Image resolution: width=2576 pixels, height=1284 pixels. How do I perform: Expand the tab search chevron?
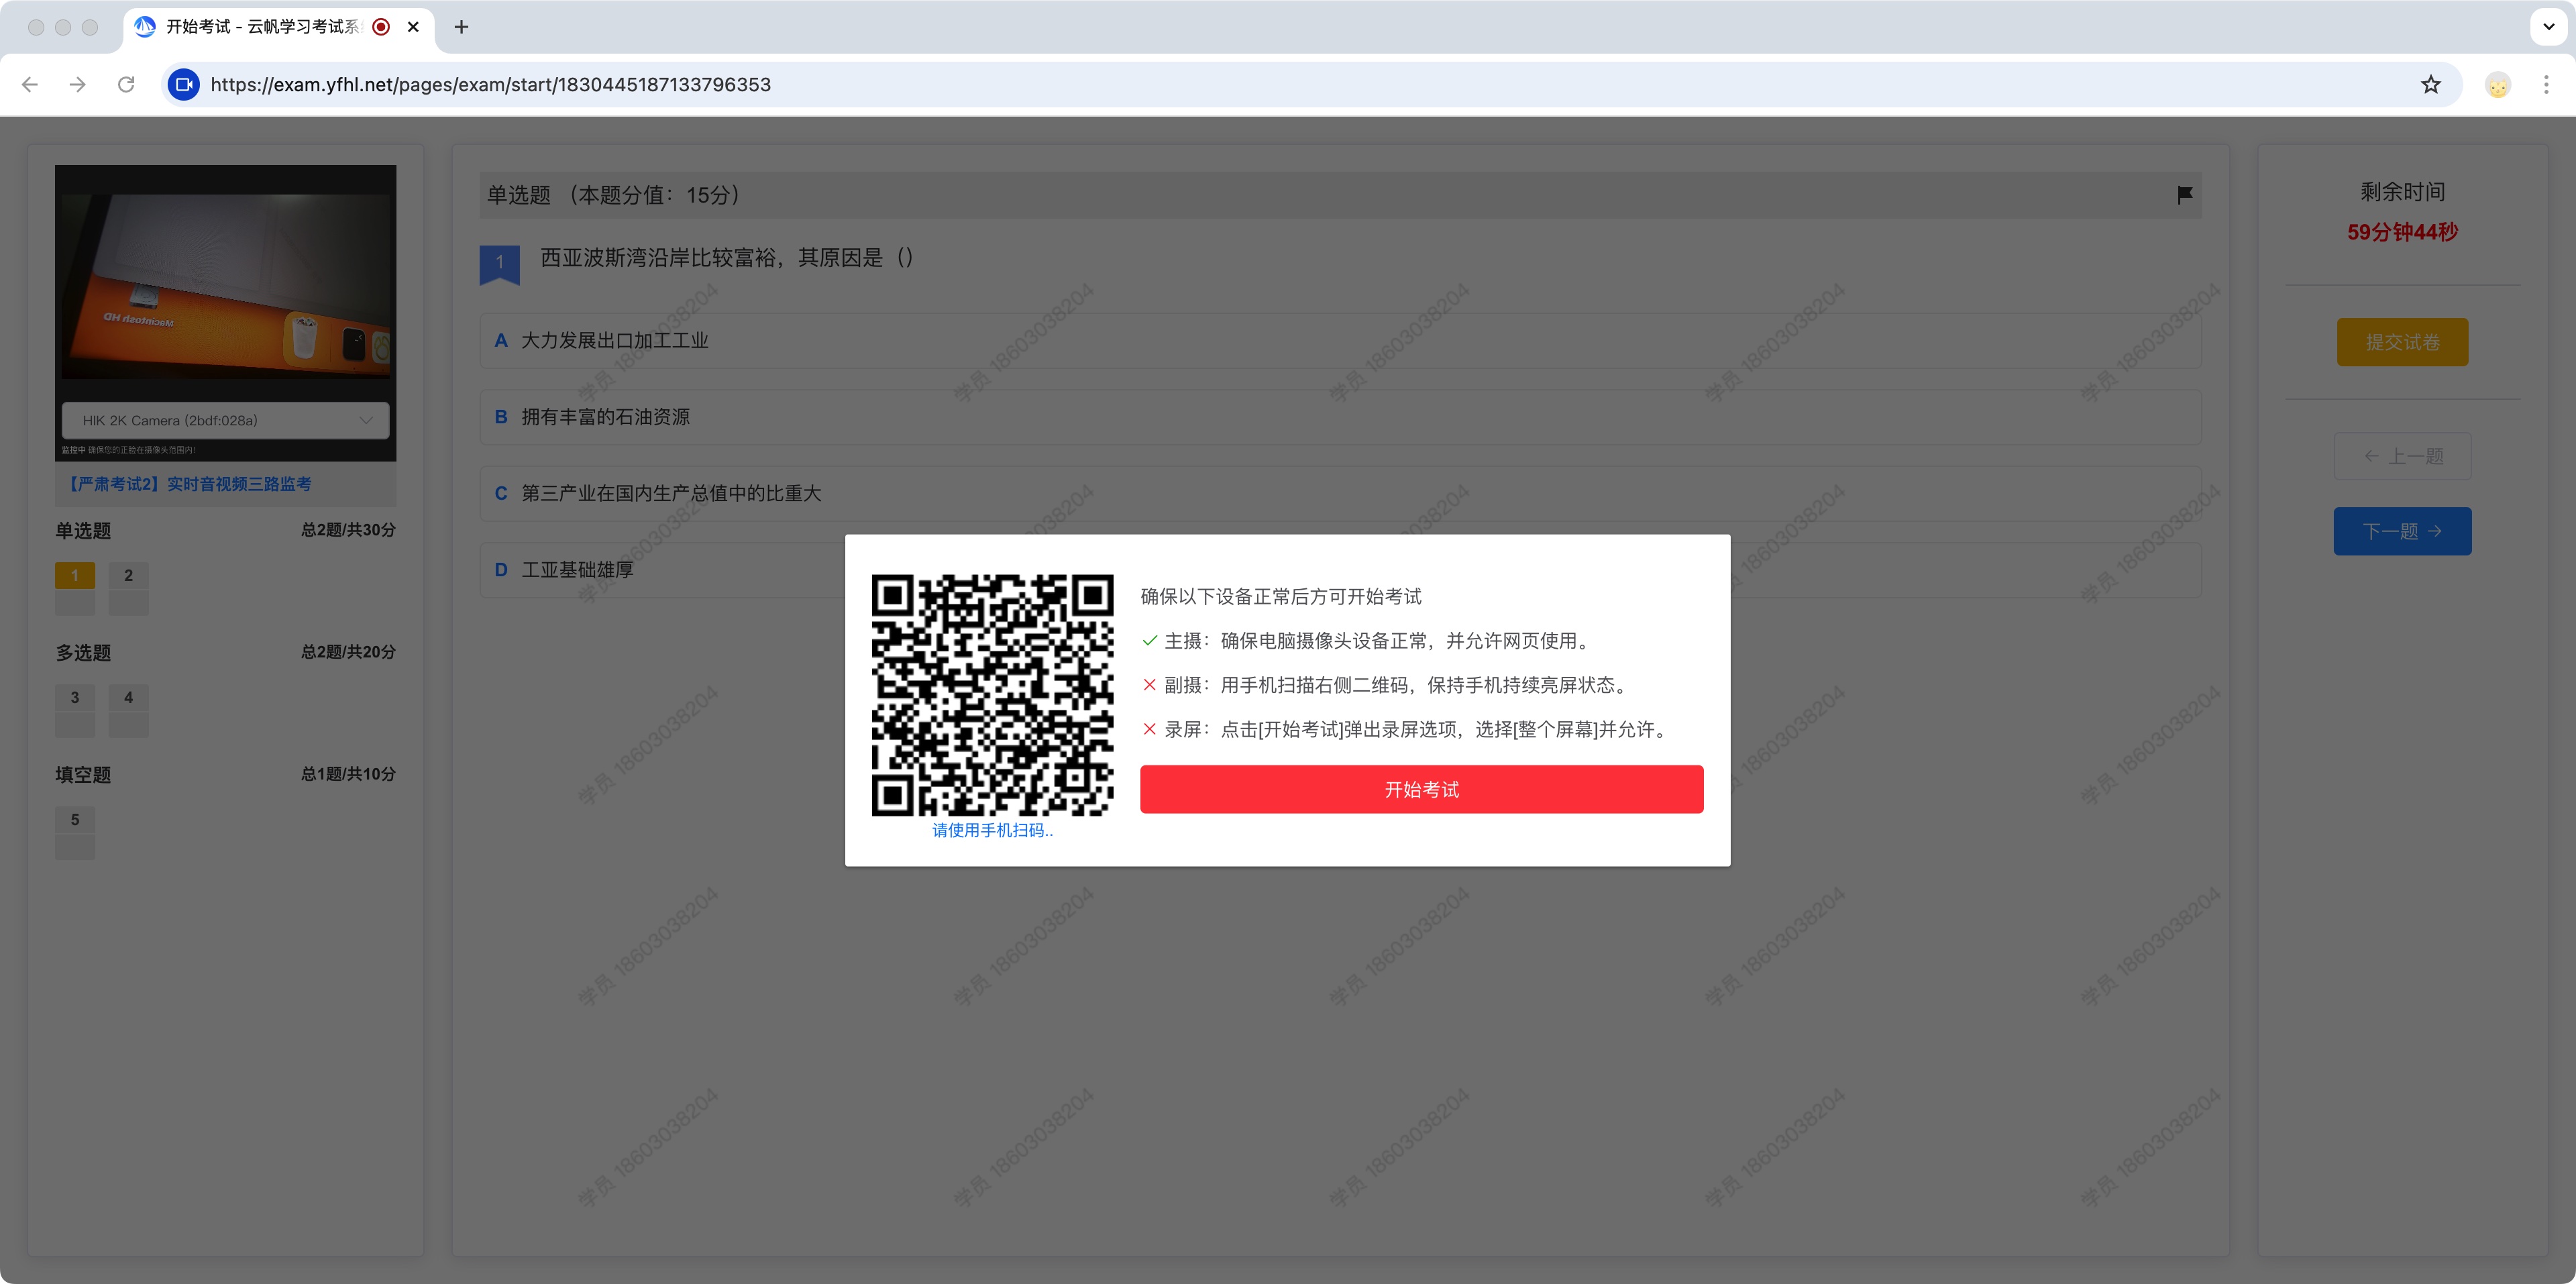[x=2548, y=27]
